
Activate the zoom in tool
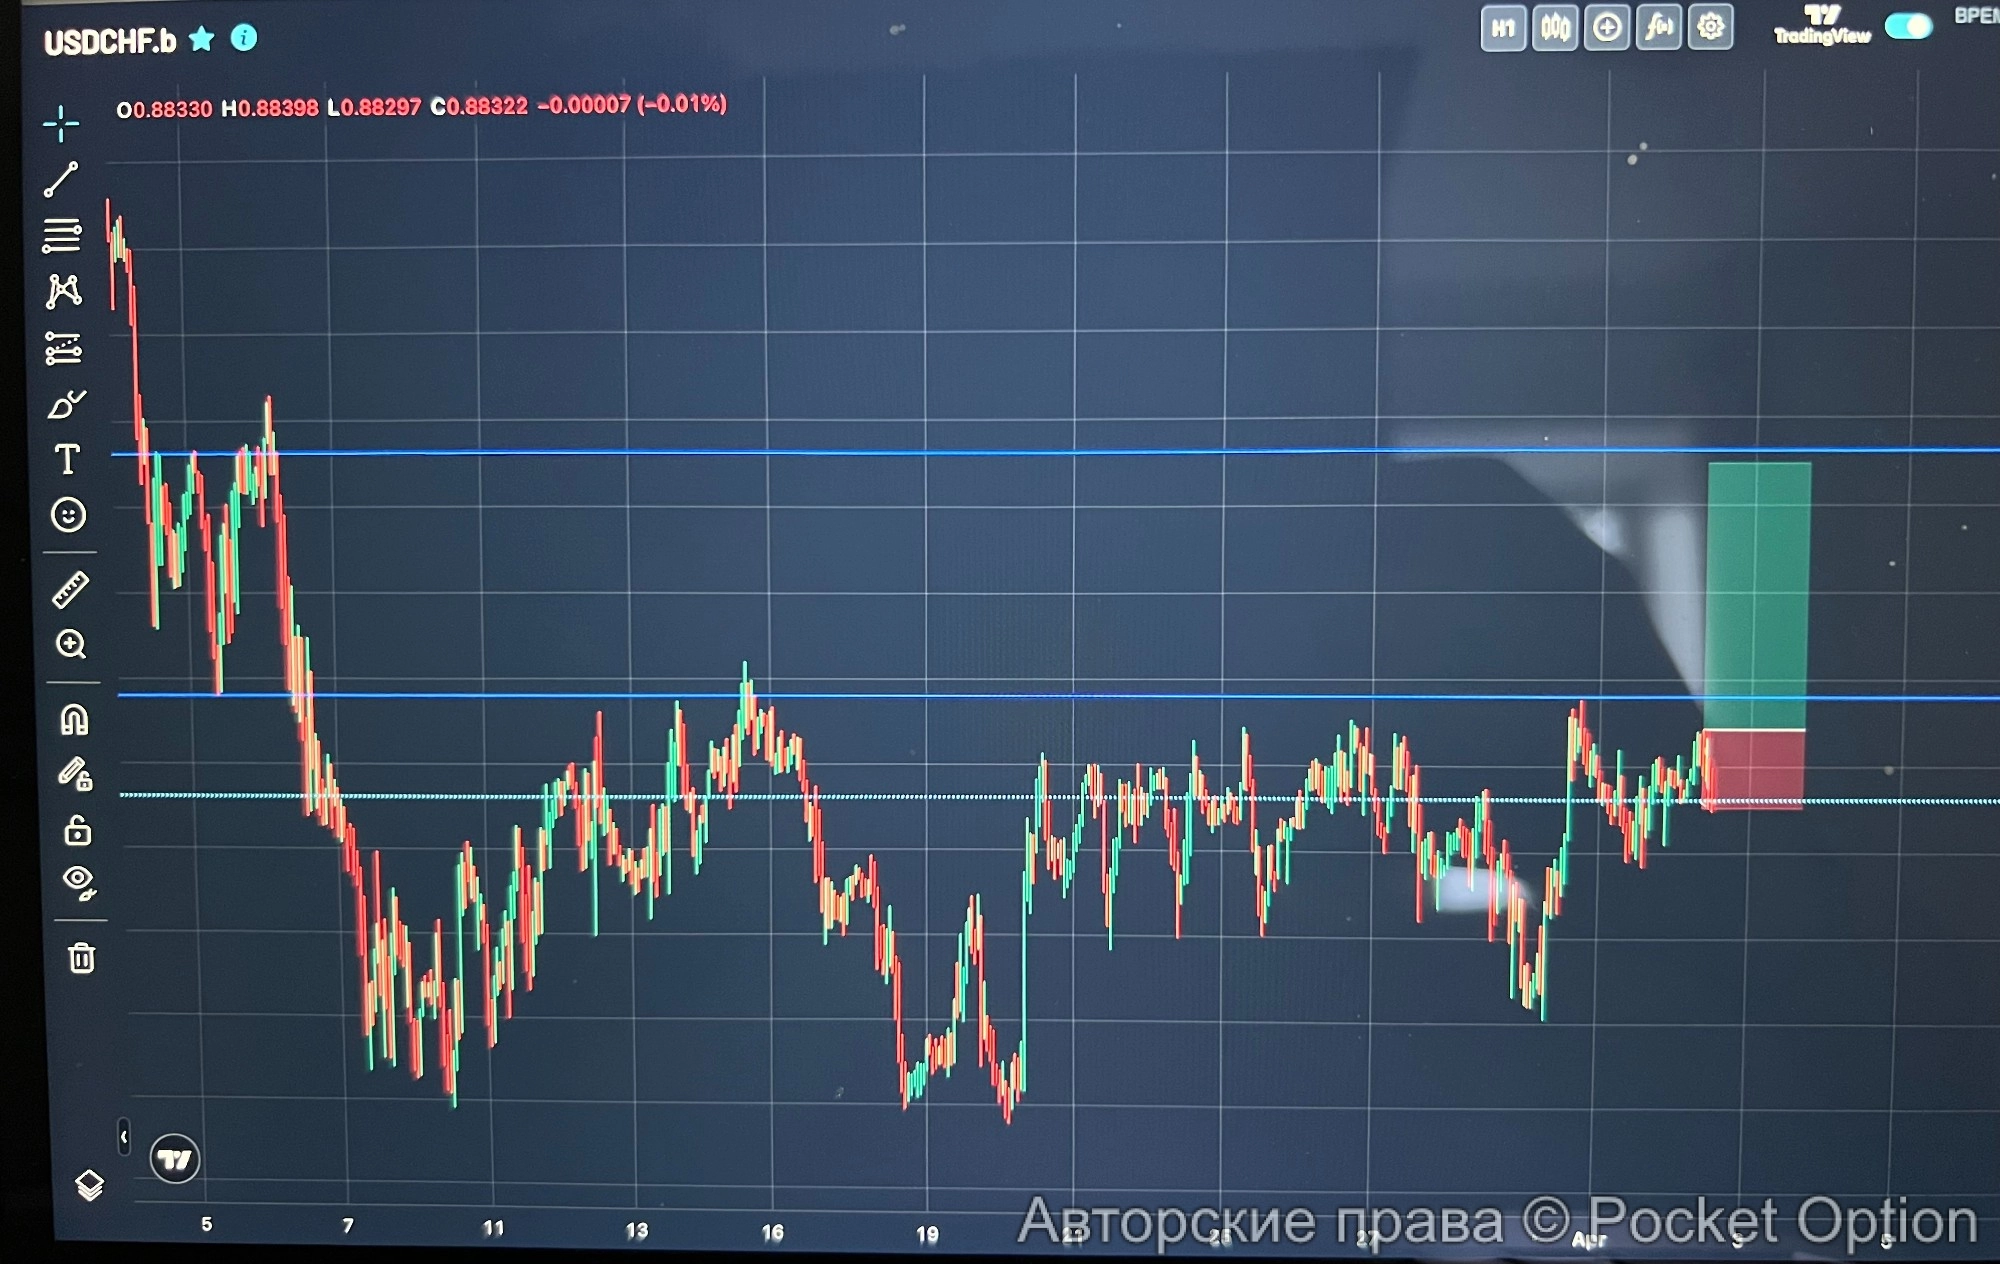[x=71, y=644]
